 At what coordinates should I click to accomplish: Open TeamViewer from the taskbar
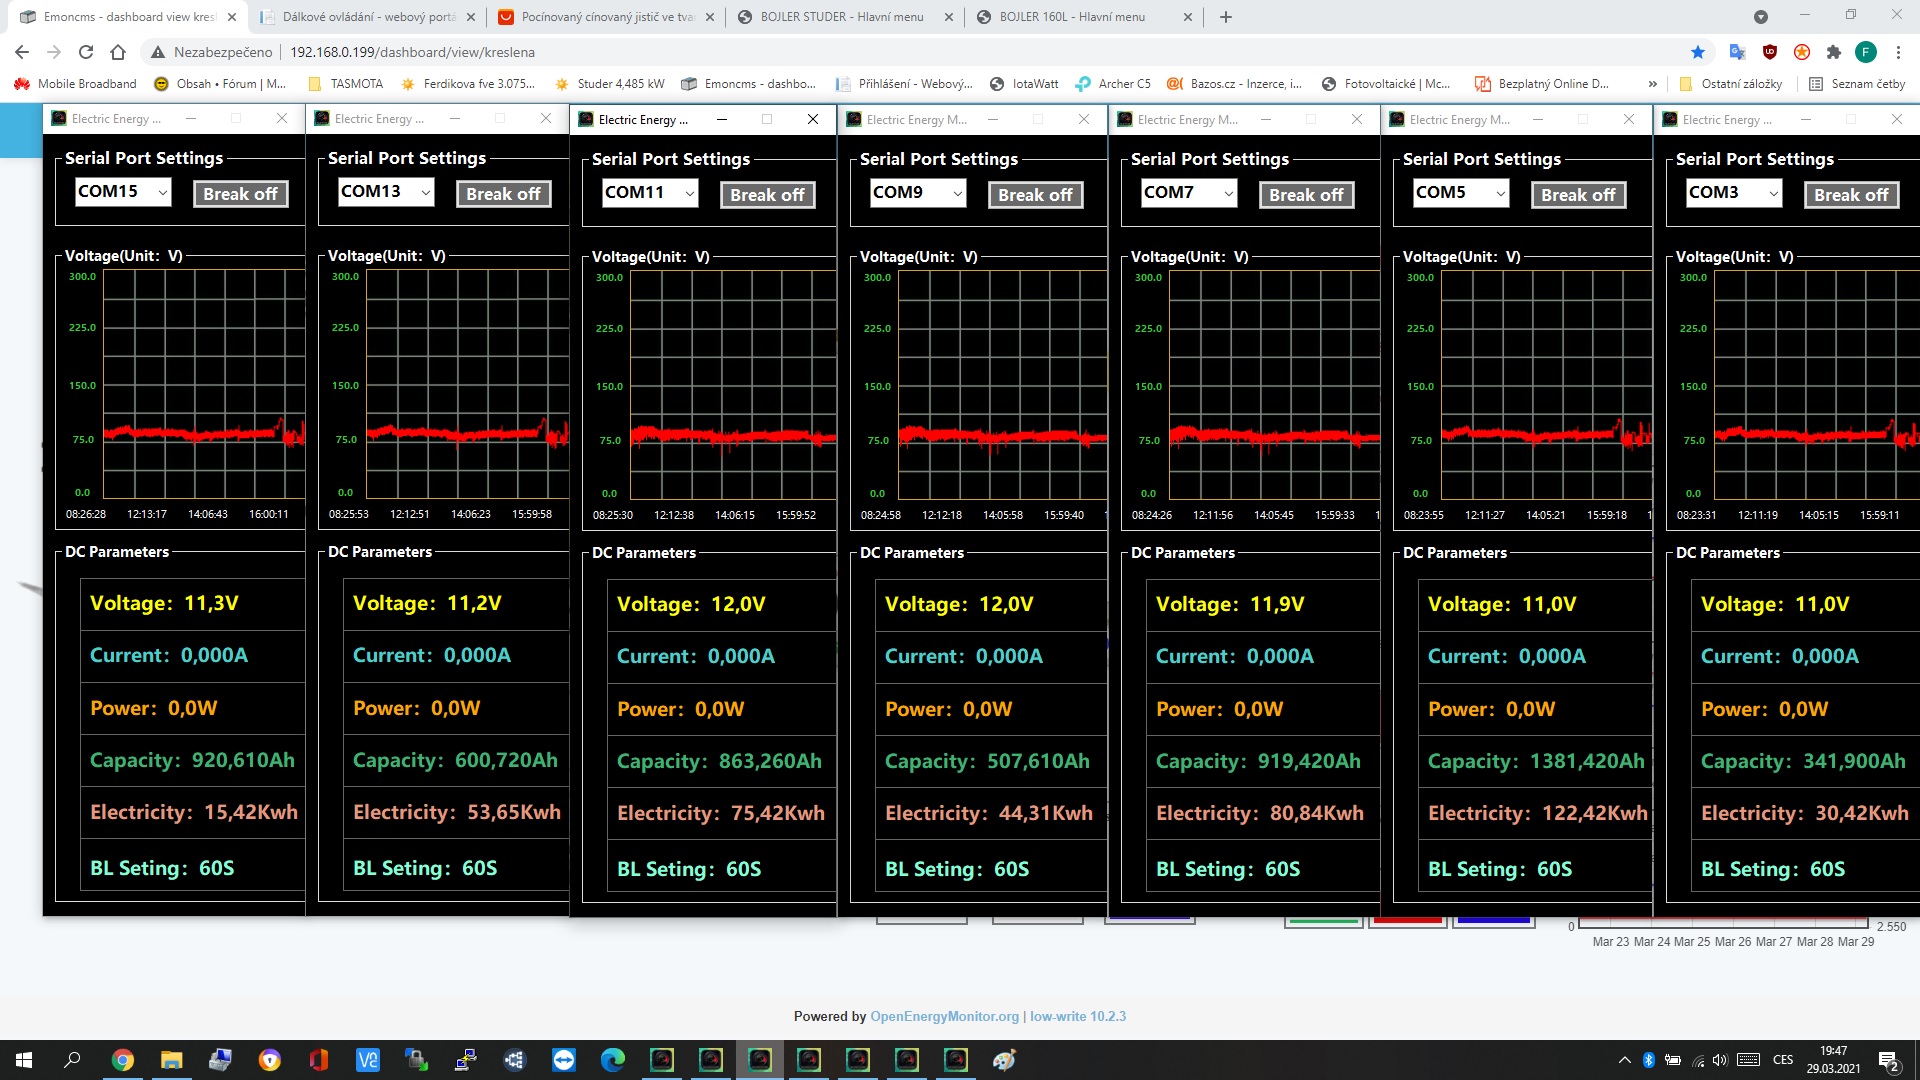(x=564, y=1060)
